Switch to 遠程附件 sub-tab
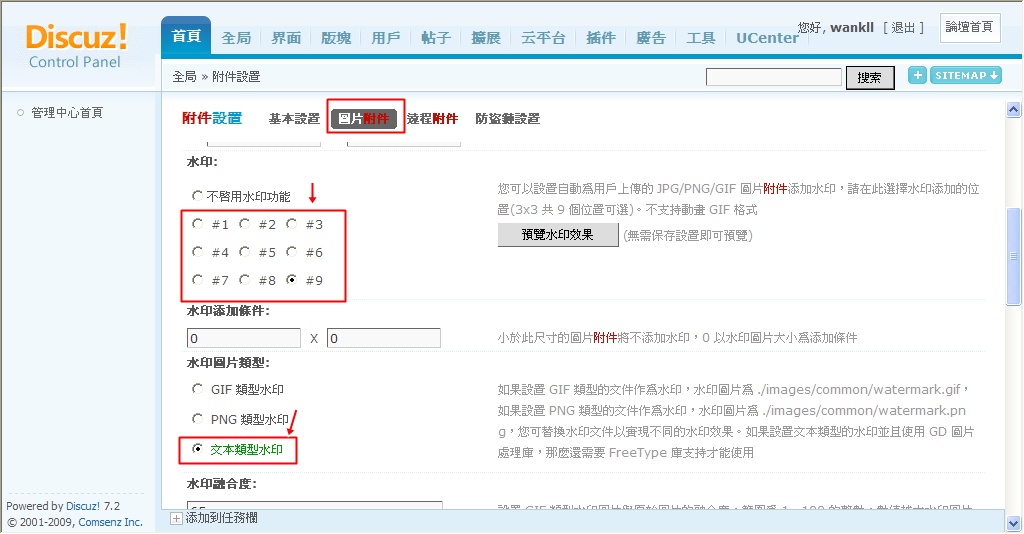1024x534 pixels. click(x=432, y=119)
